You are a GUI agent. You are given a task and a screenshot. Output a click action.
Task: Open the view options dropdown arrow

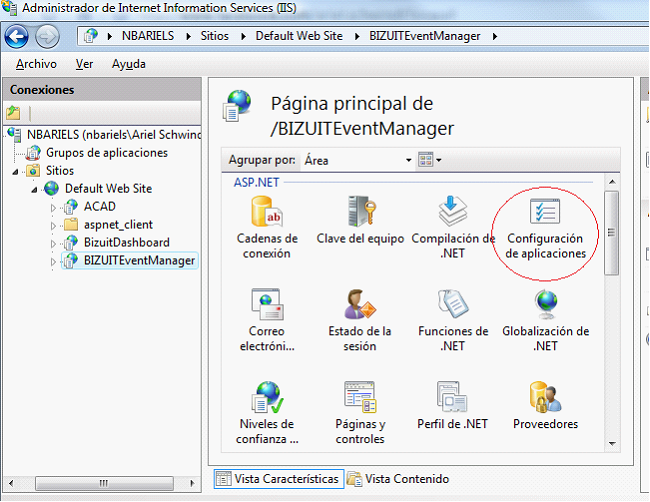click(x=439, y=160)
